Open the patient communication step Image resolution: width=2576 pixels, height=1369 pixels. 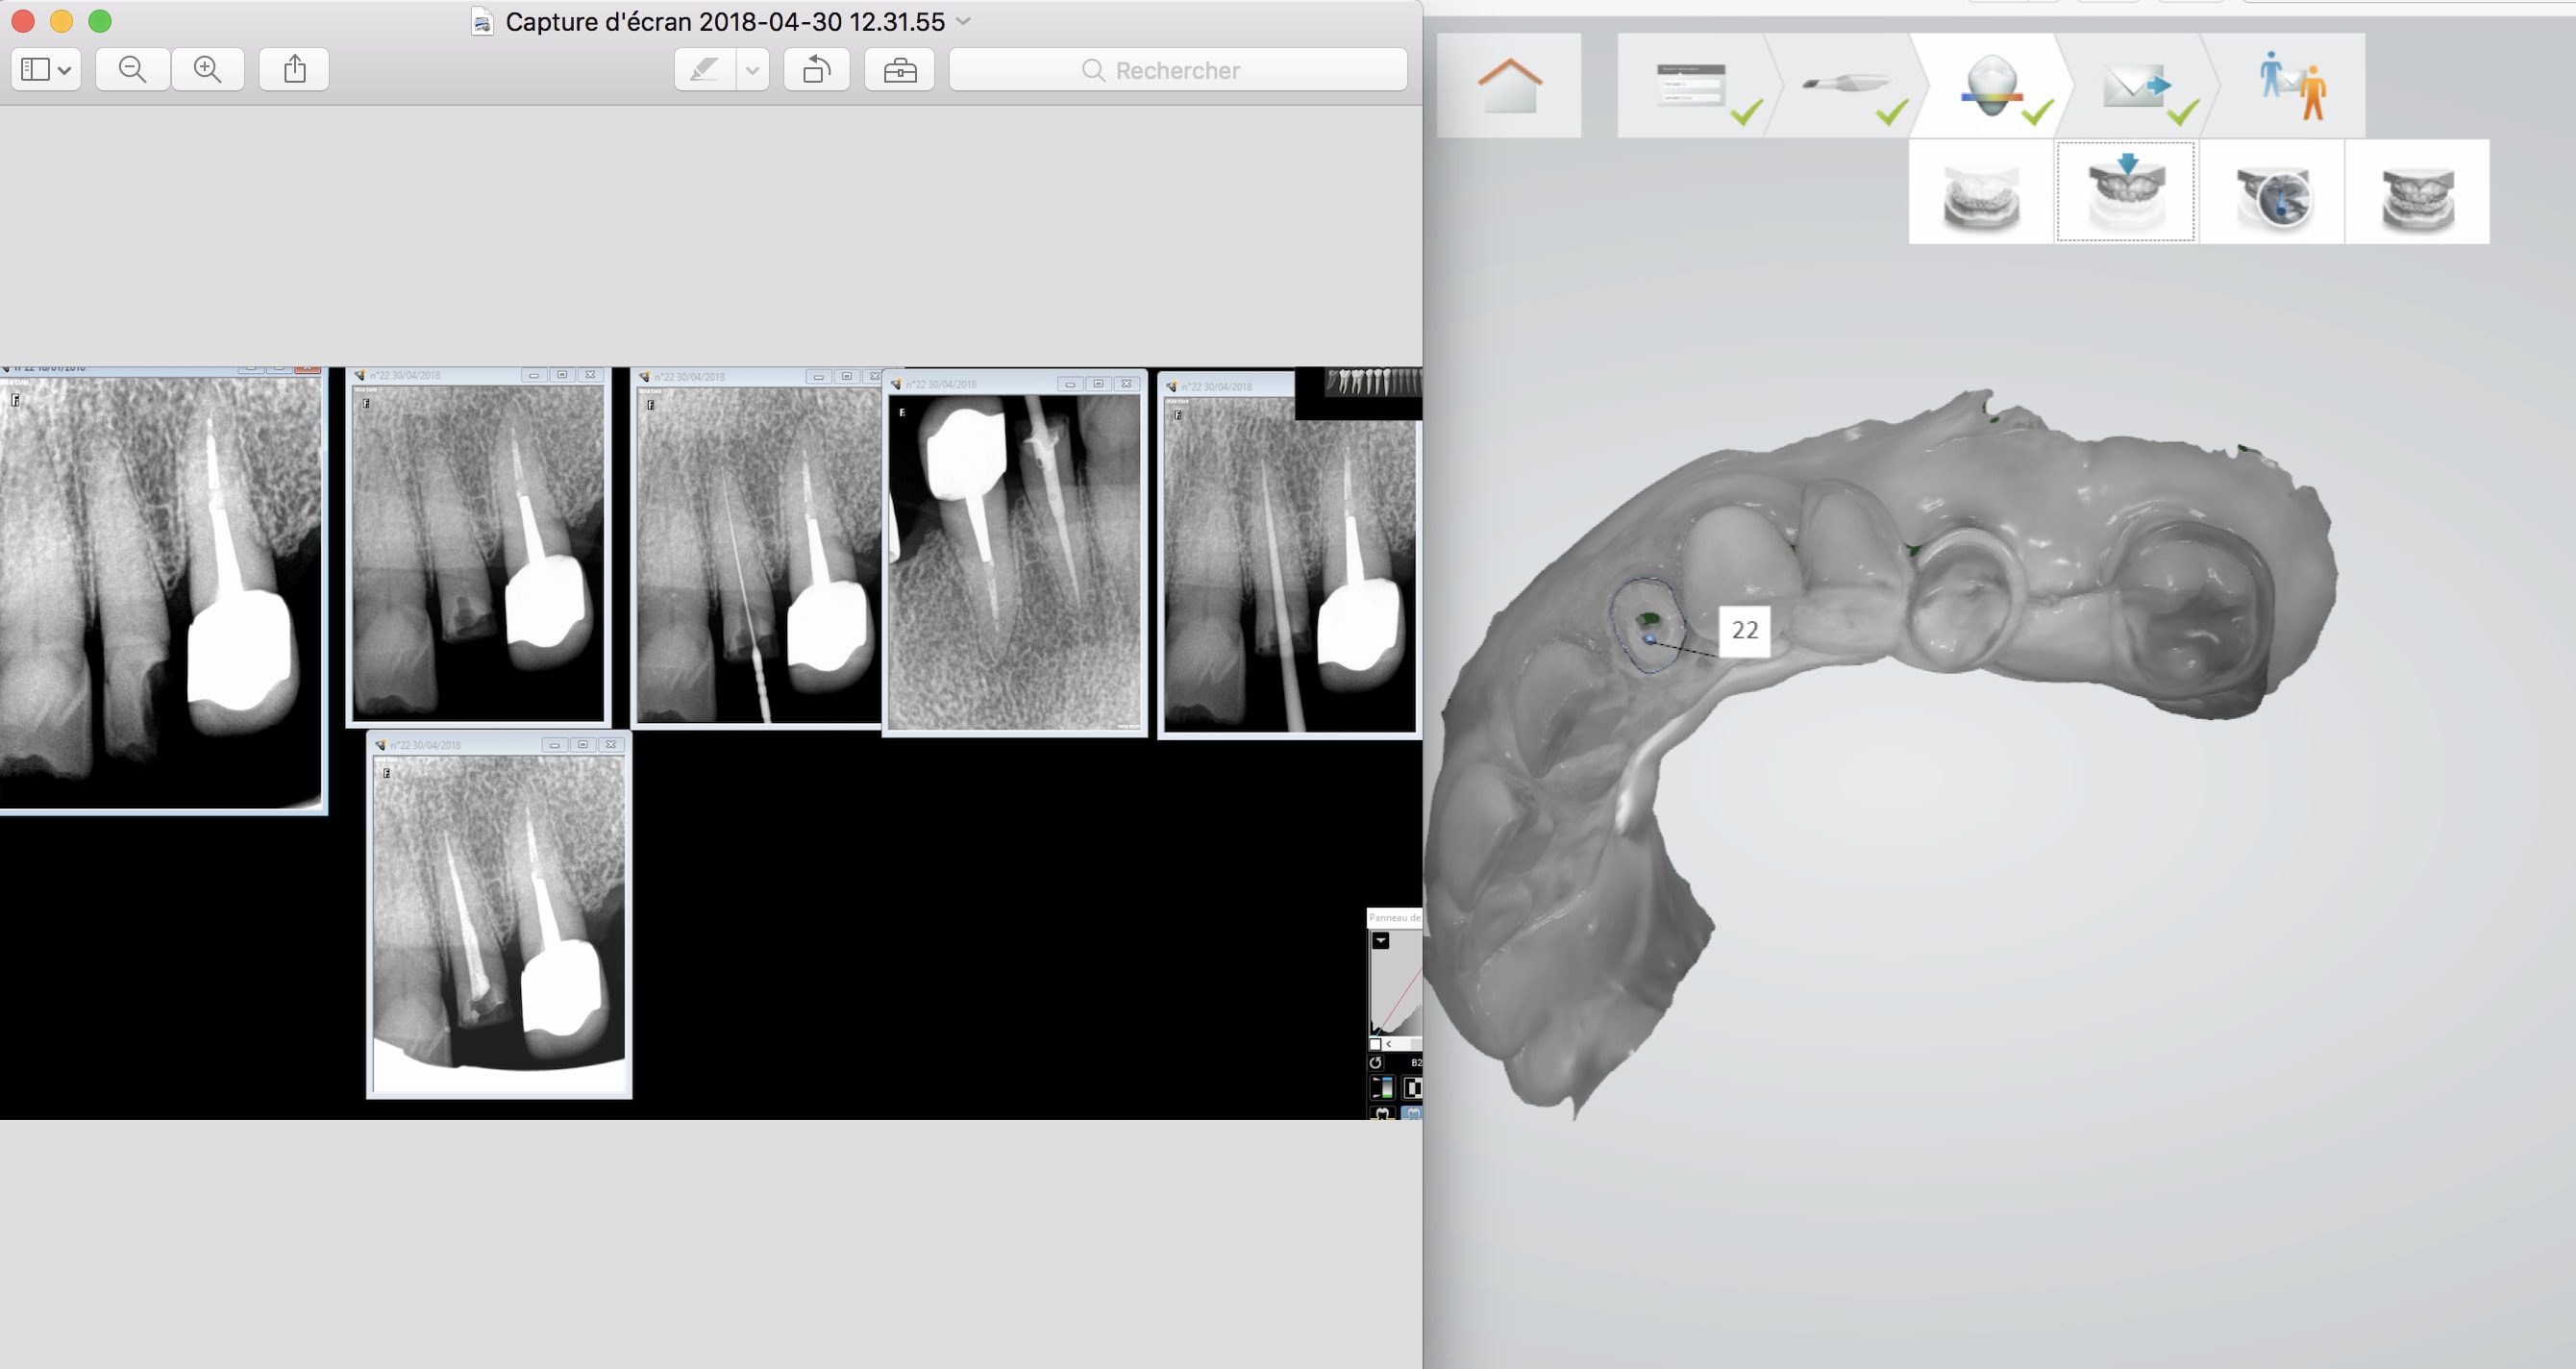click(2292, 86)
